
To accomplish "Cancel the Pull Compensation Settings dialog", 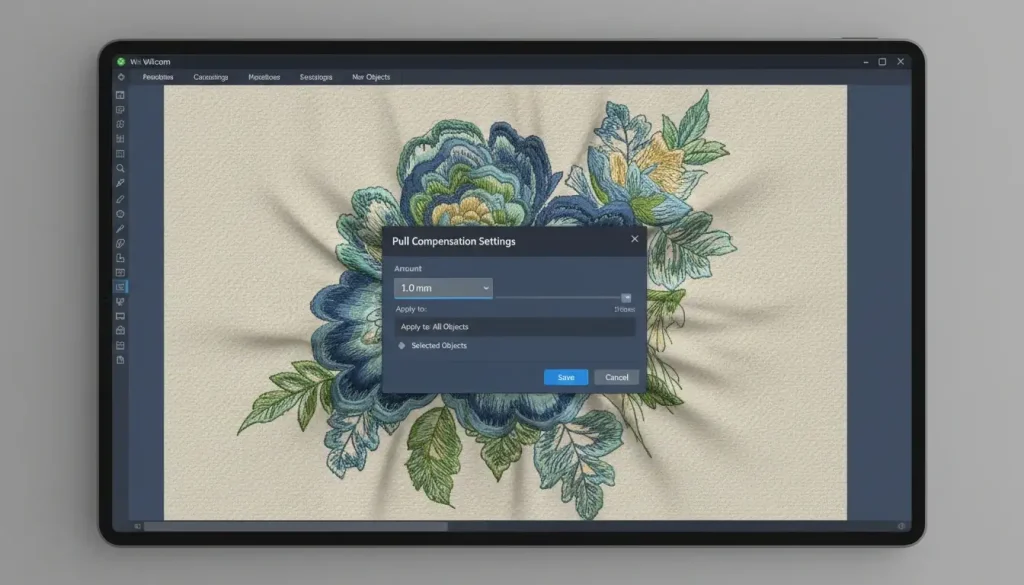I will pyautogui.click(x=616, y=377).
